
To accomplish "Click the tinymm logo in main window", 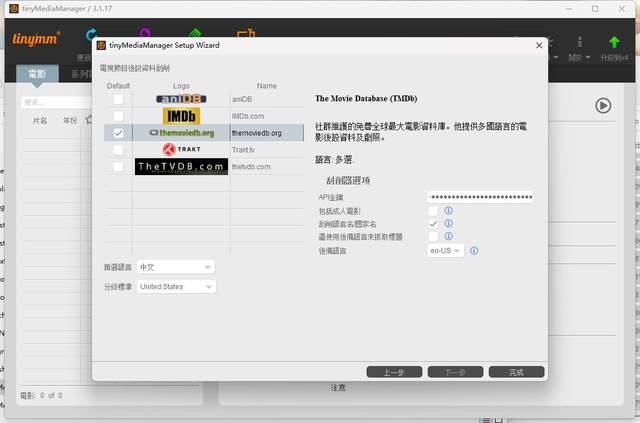I will (36, 39).
